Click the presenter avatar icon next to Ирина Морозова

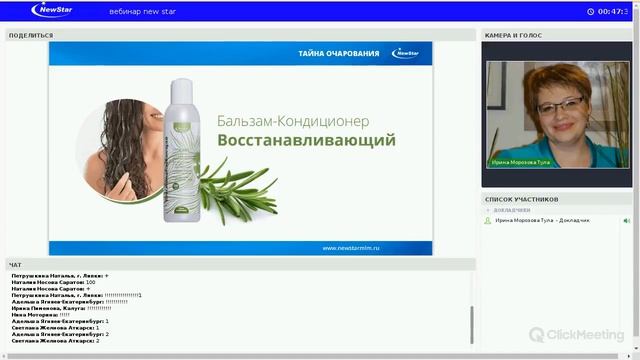click(488, 221)
